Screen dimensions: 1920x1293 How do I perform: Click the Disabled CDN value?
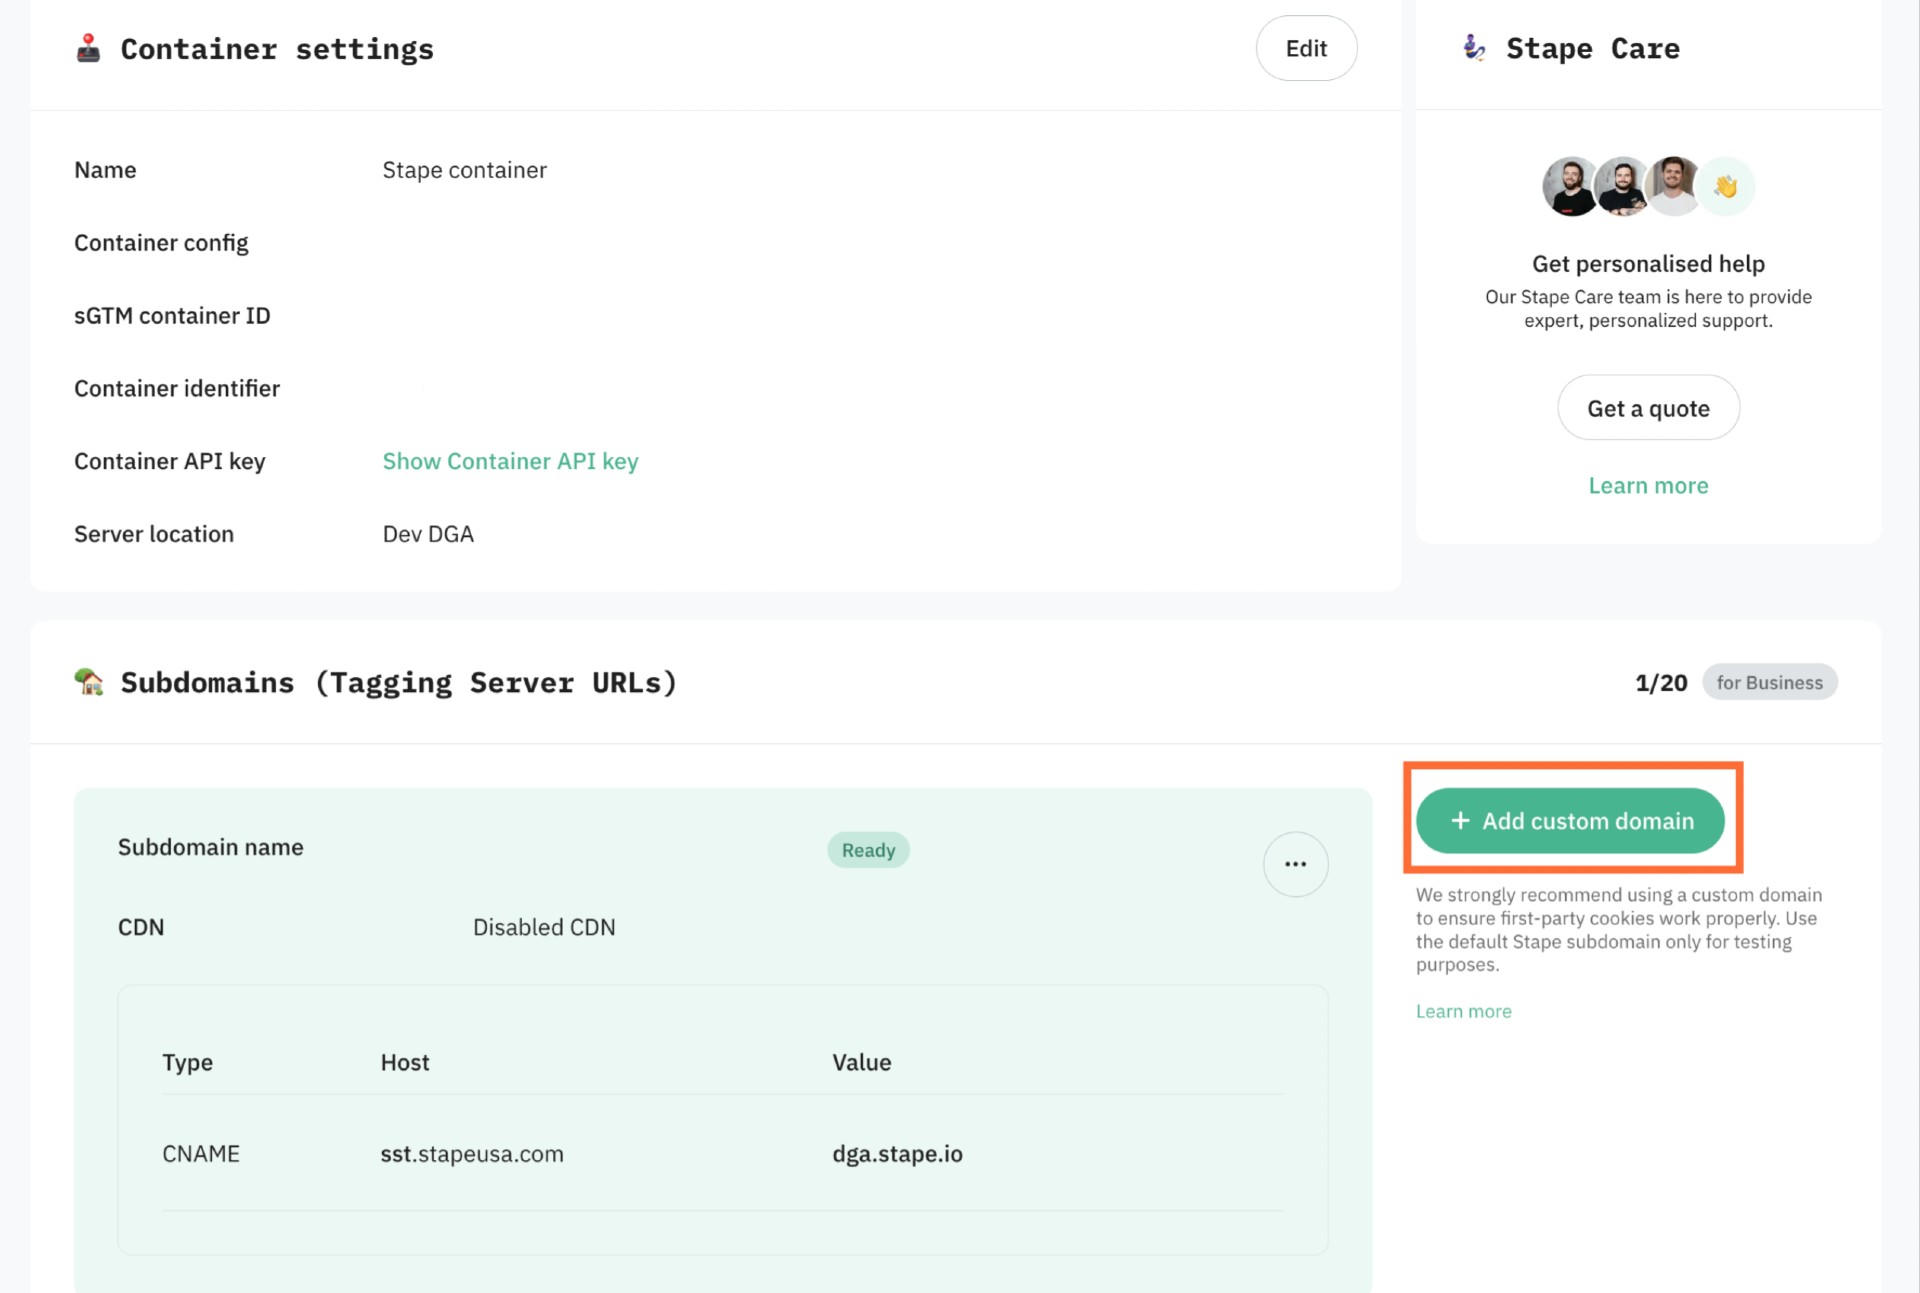click(x=544, y=927)
